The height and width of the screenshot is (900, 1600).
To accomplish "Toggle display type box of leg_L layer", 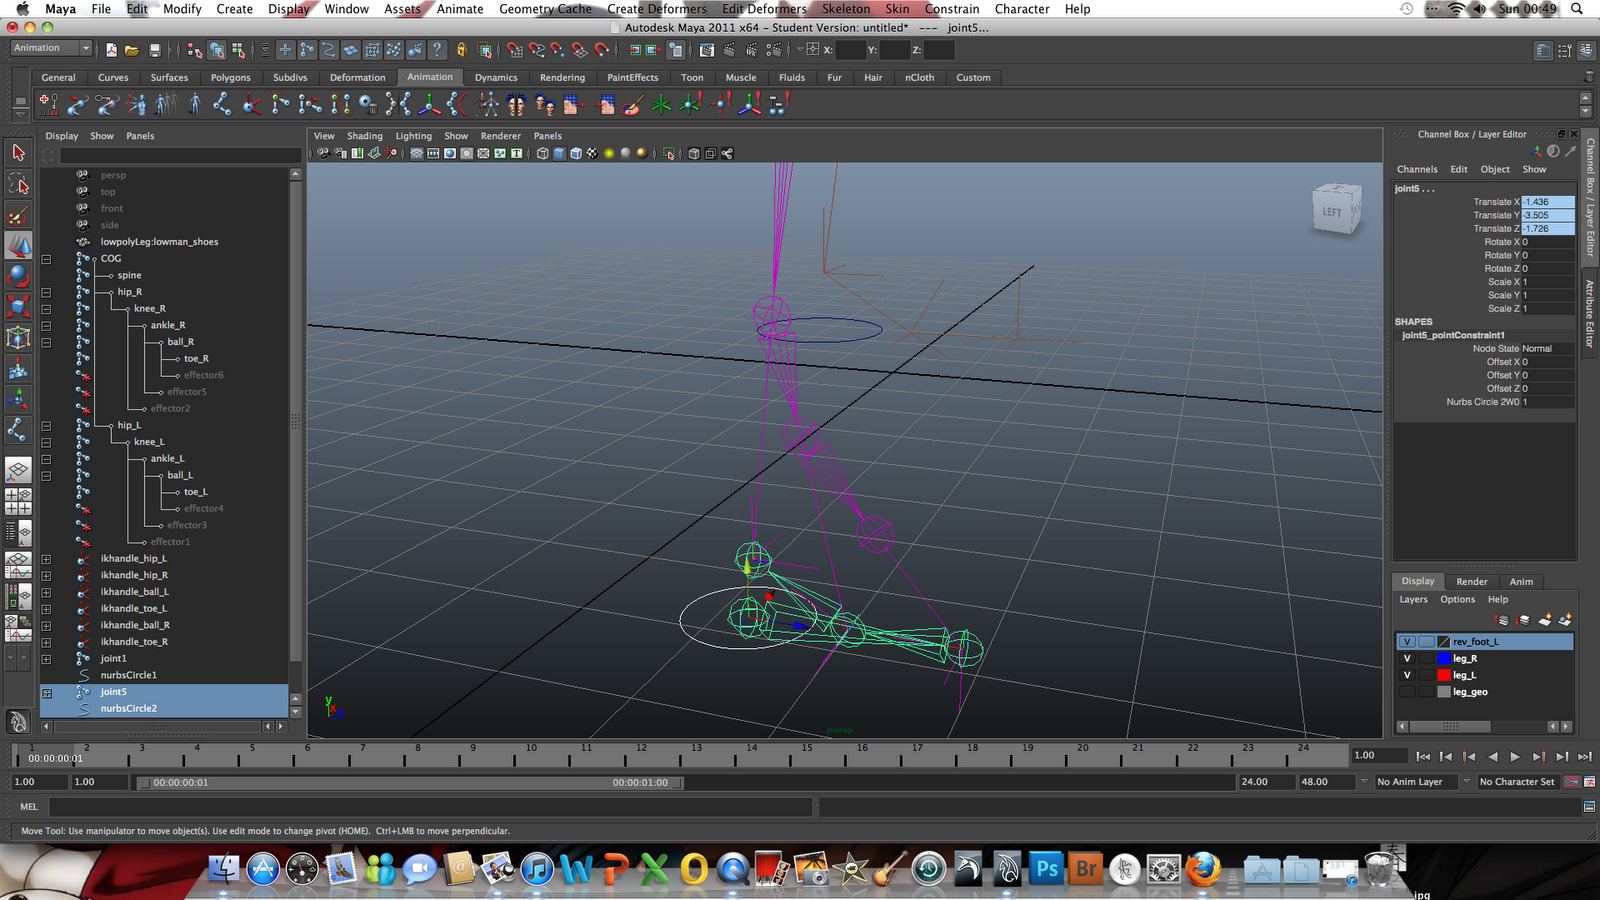I will coord(1426,675).
